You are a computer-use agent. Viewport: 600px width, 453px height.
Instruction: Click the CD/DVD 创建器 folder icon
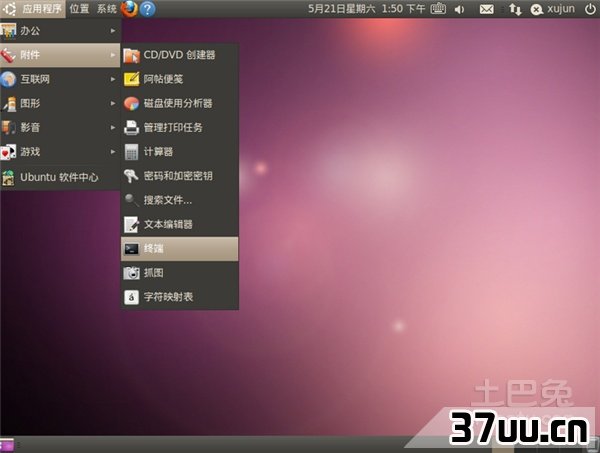(131, 55)
